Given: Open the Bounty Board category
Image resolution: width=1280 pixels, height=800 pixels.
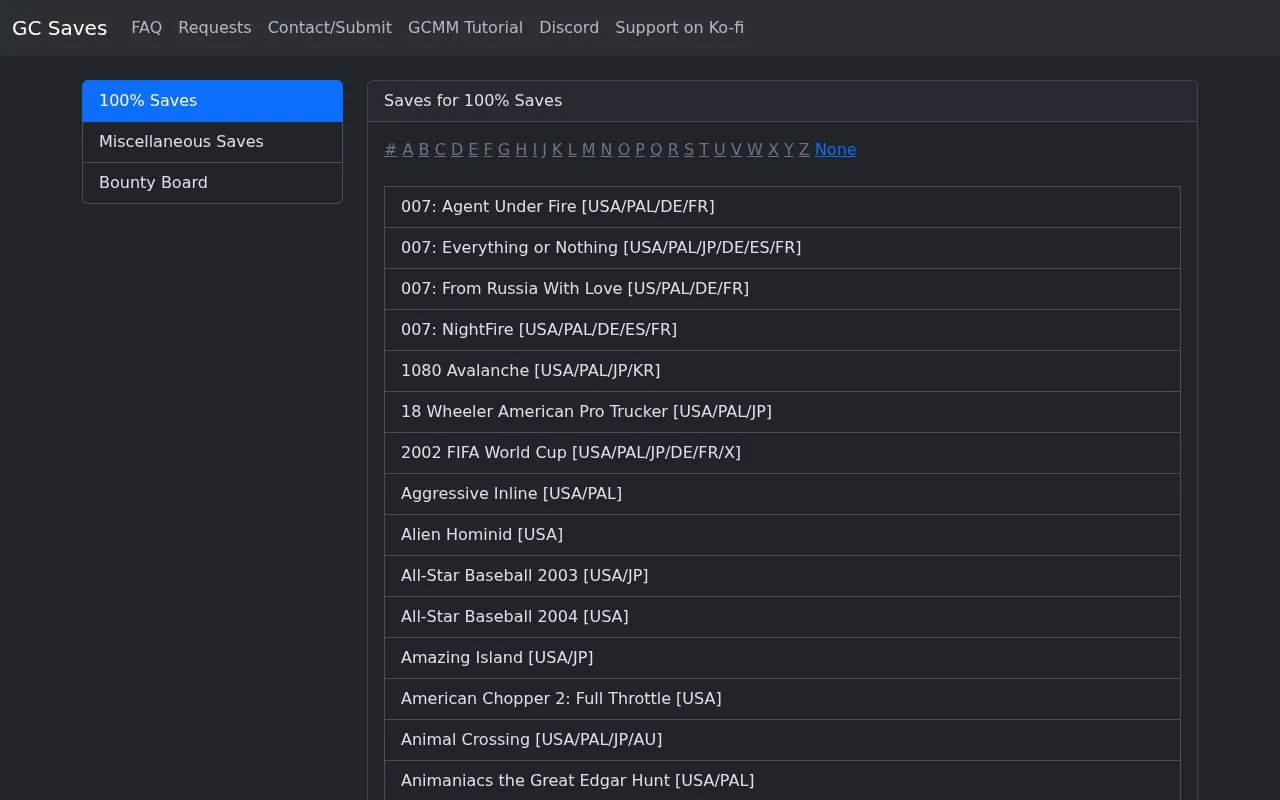Looking at the screenshot, I should (212, 183).
